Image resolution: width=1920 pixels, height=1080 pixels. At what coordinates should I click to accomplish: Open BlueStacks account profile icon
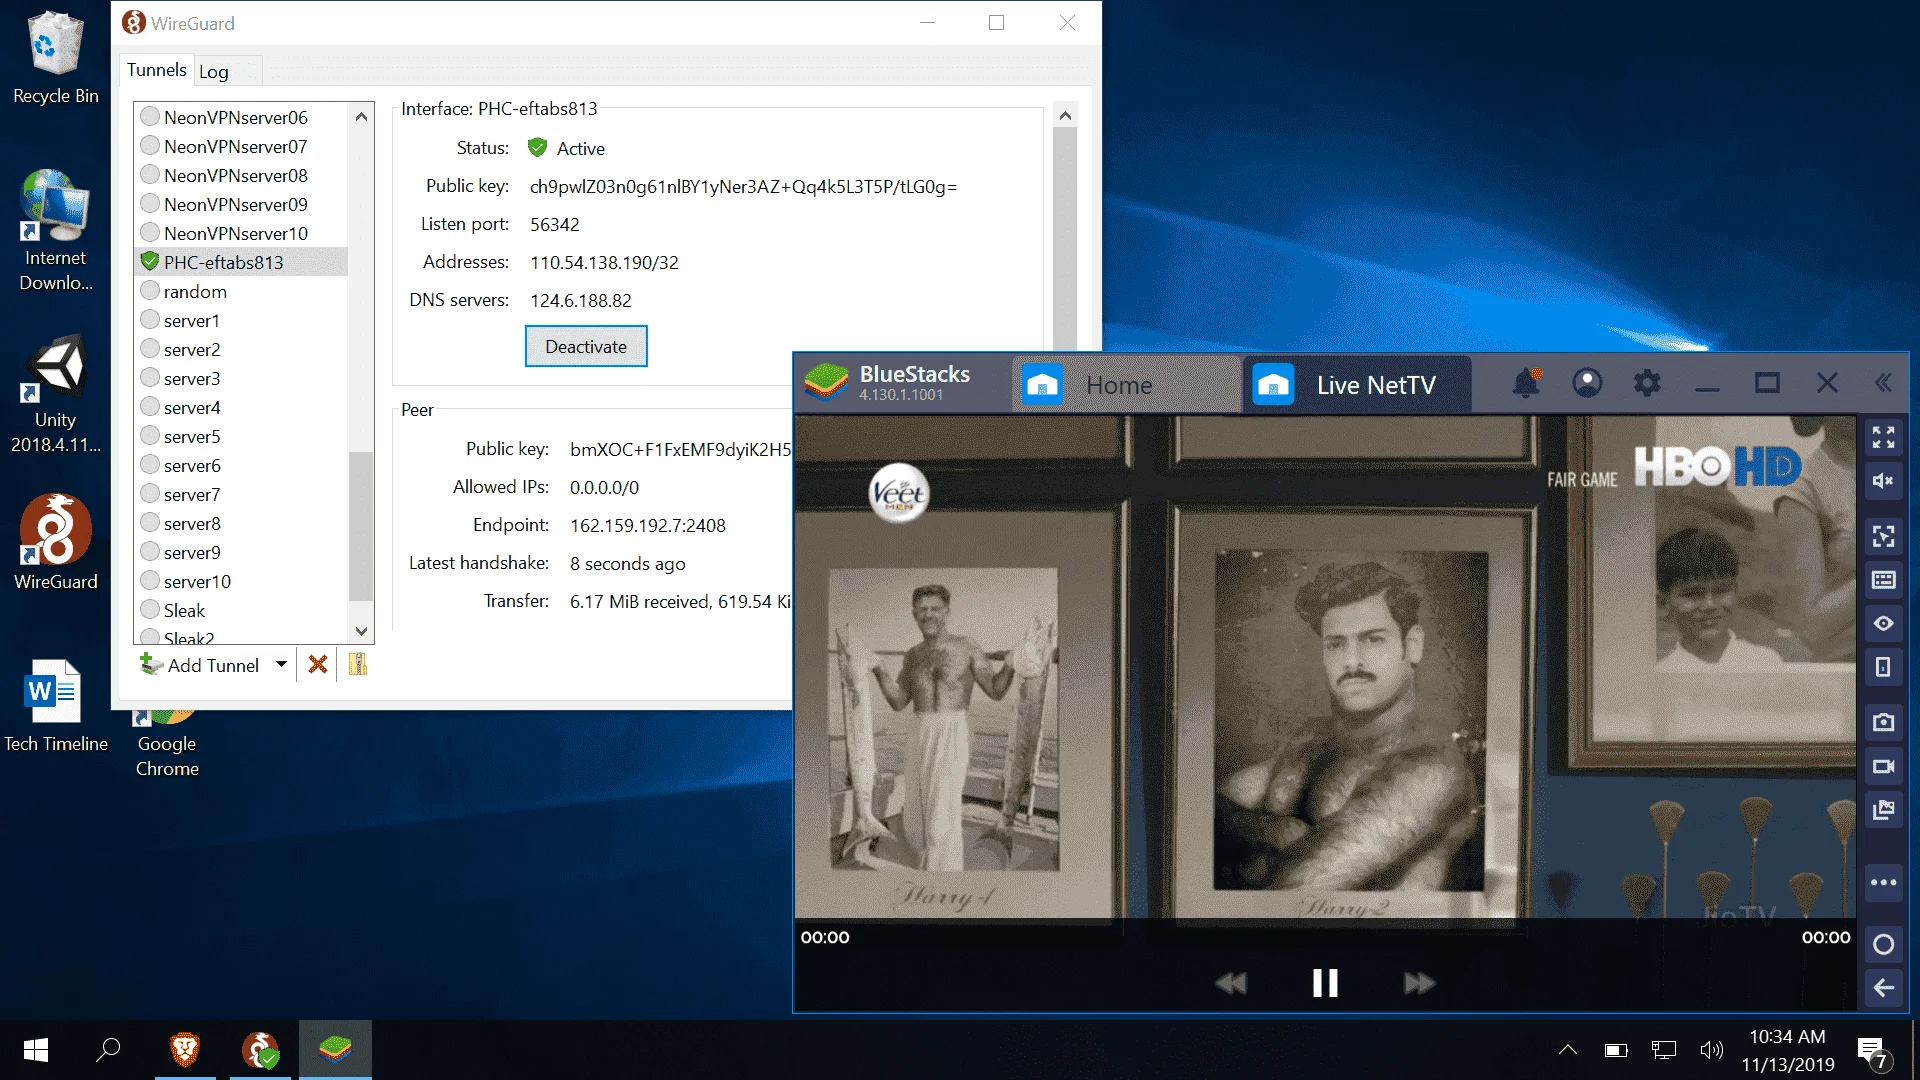(x=1587, y=383)
